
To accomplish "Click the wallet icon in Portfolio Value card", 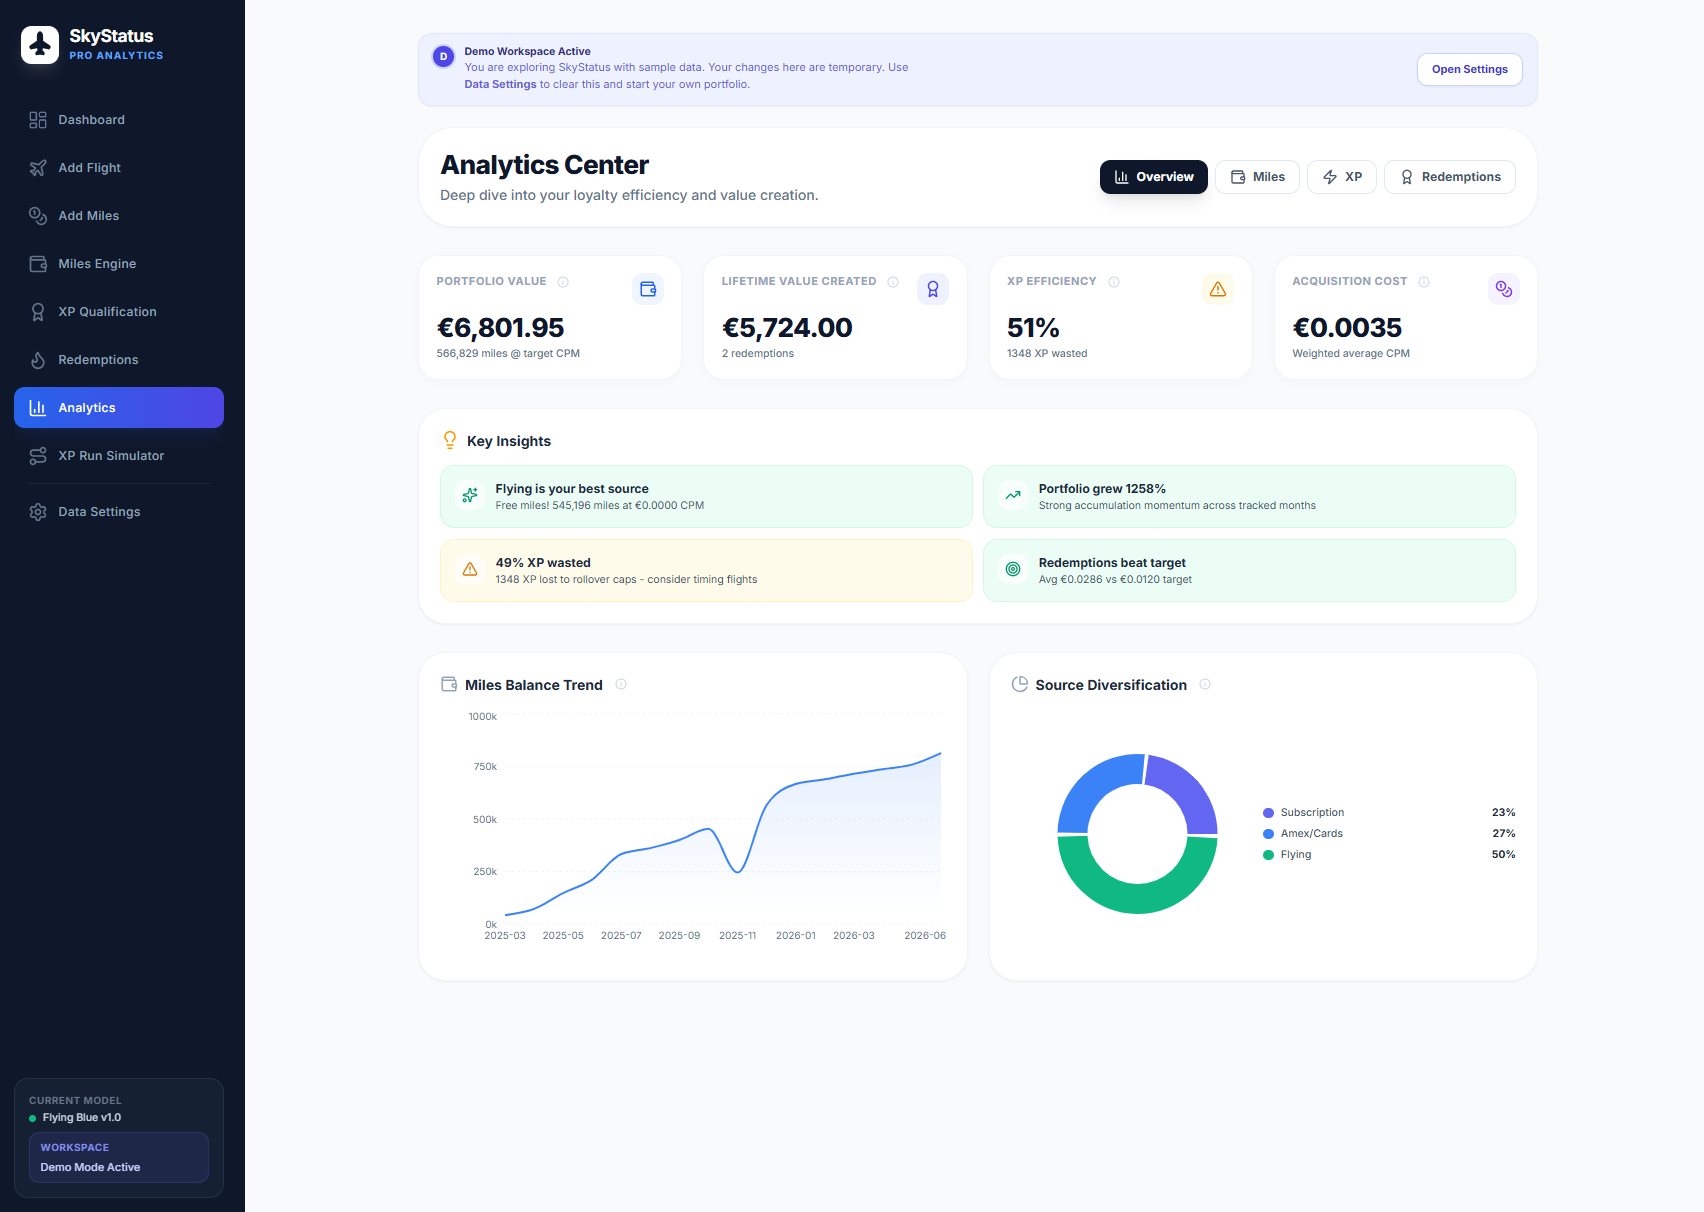I will 648,289.
